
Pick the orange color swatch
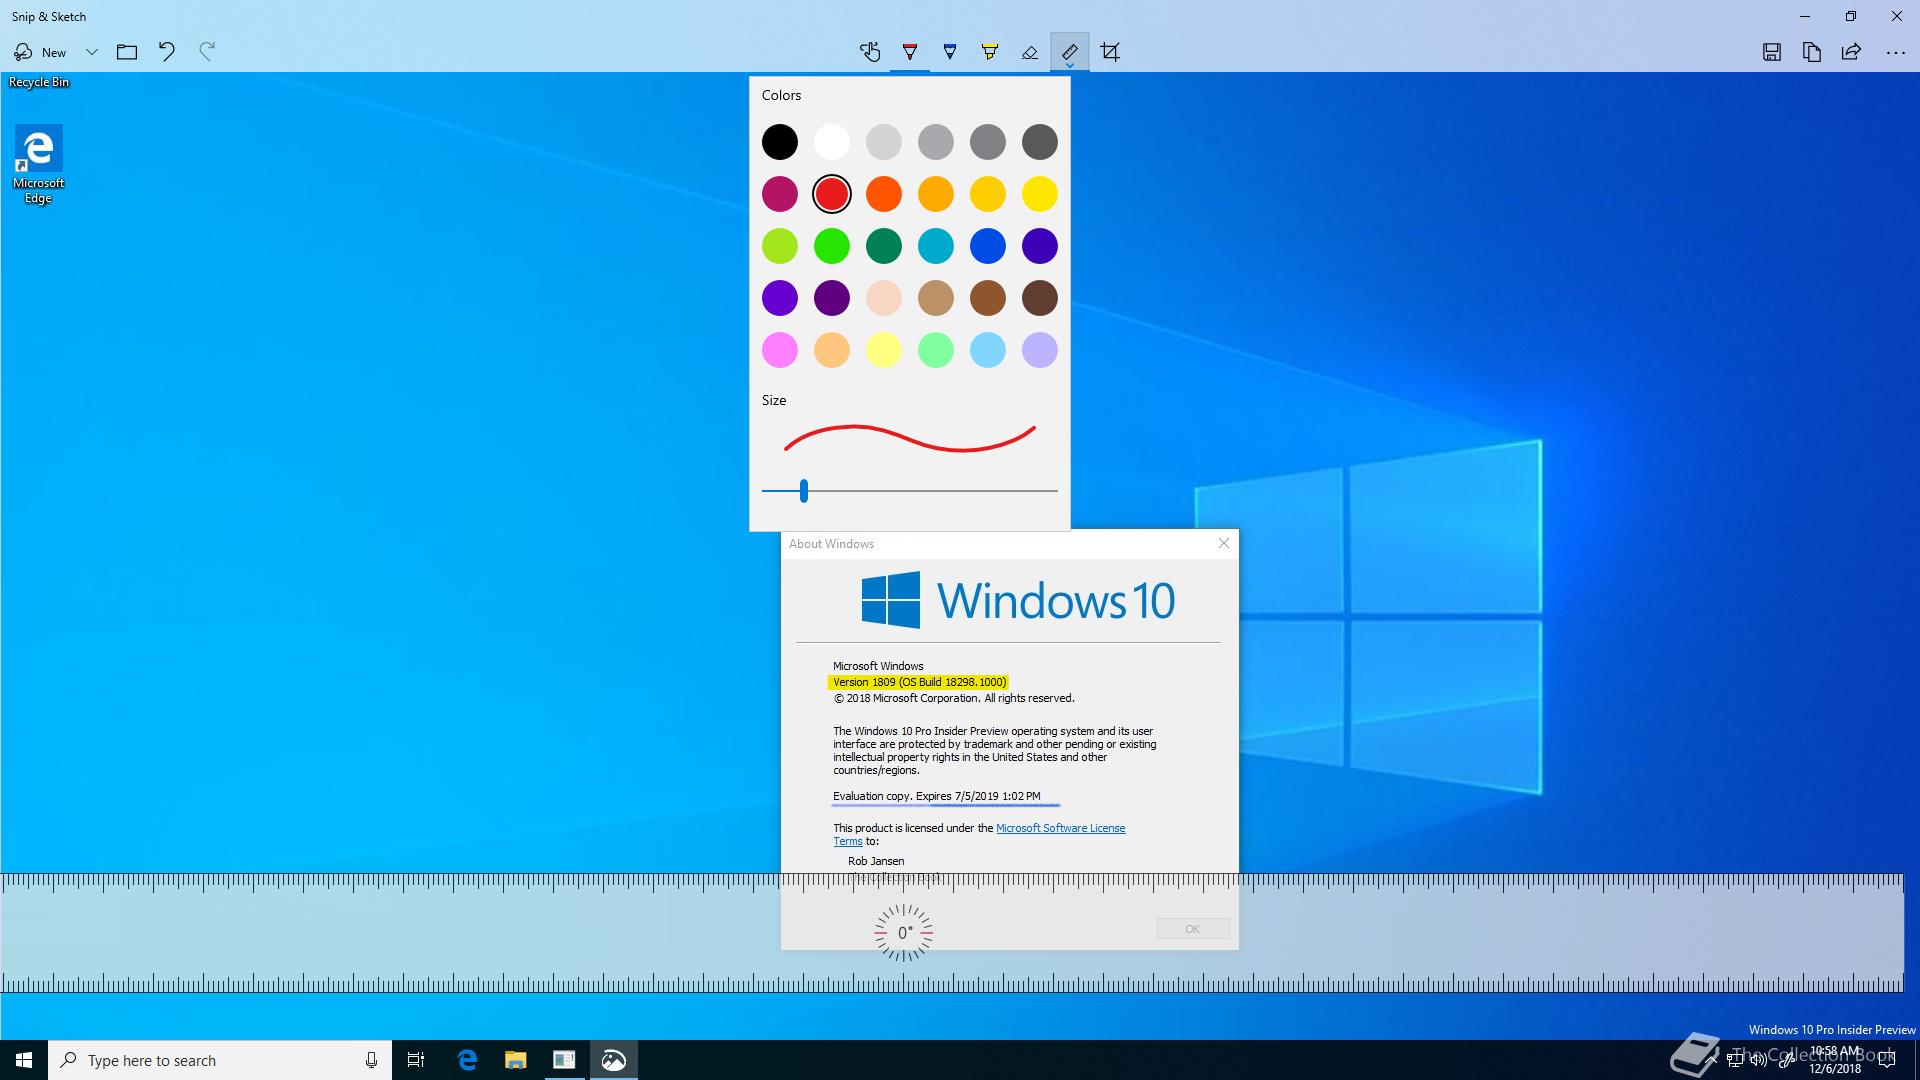click(x=884, y=194)
